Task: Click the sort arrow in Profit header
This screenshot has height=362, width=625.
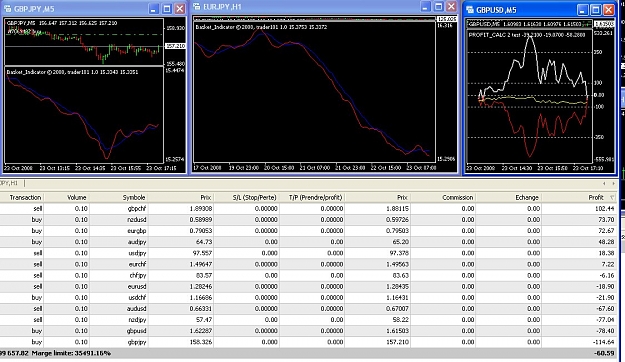Action: tap(612, 197)
